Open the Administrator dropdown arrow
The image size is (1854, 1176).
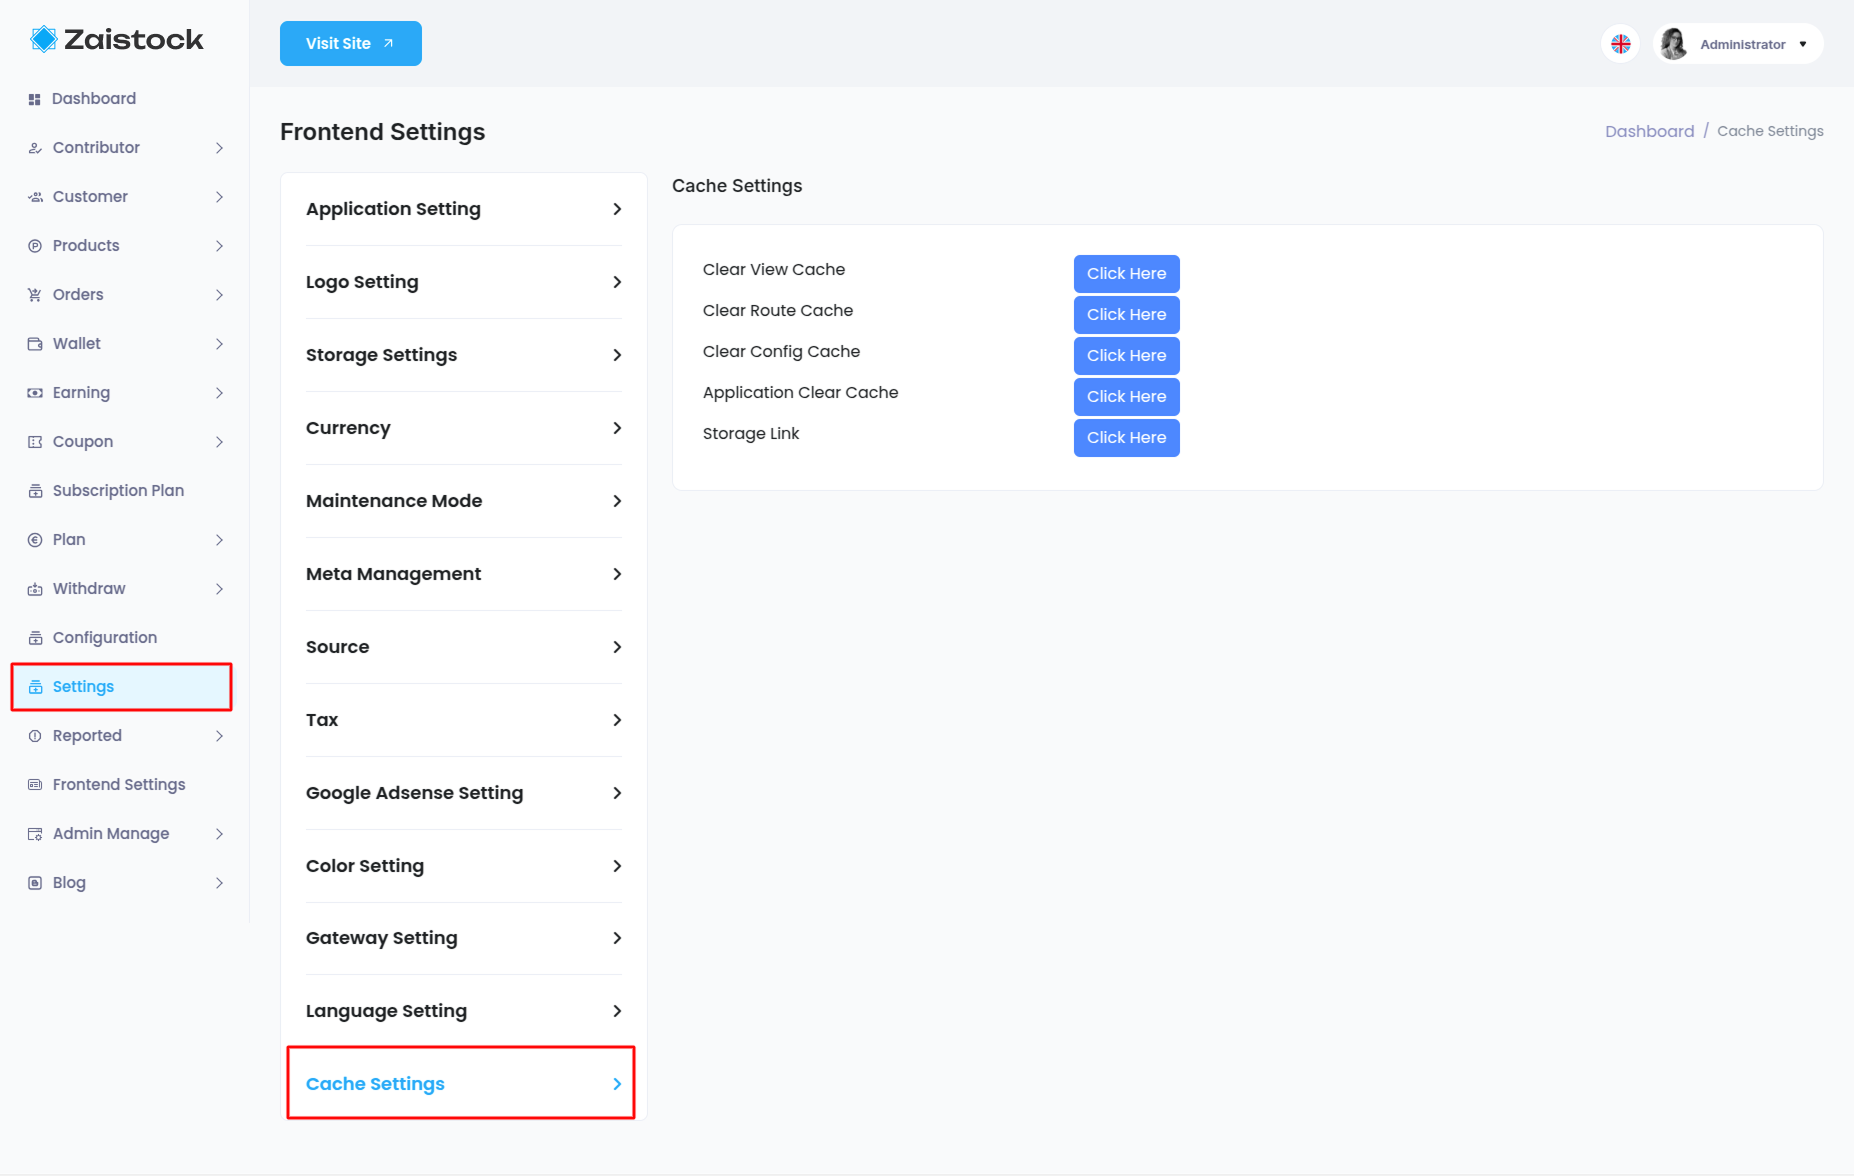pyautogui.click(x=1803, y=44)
